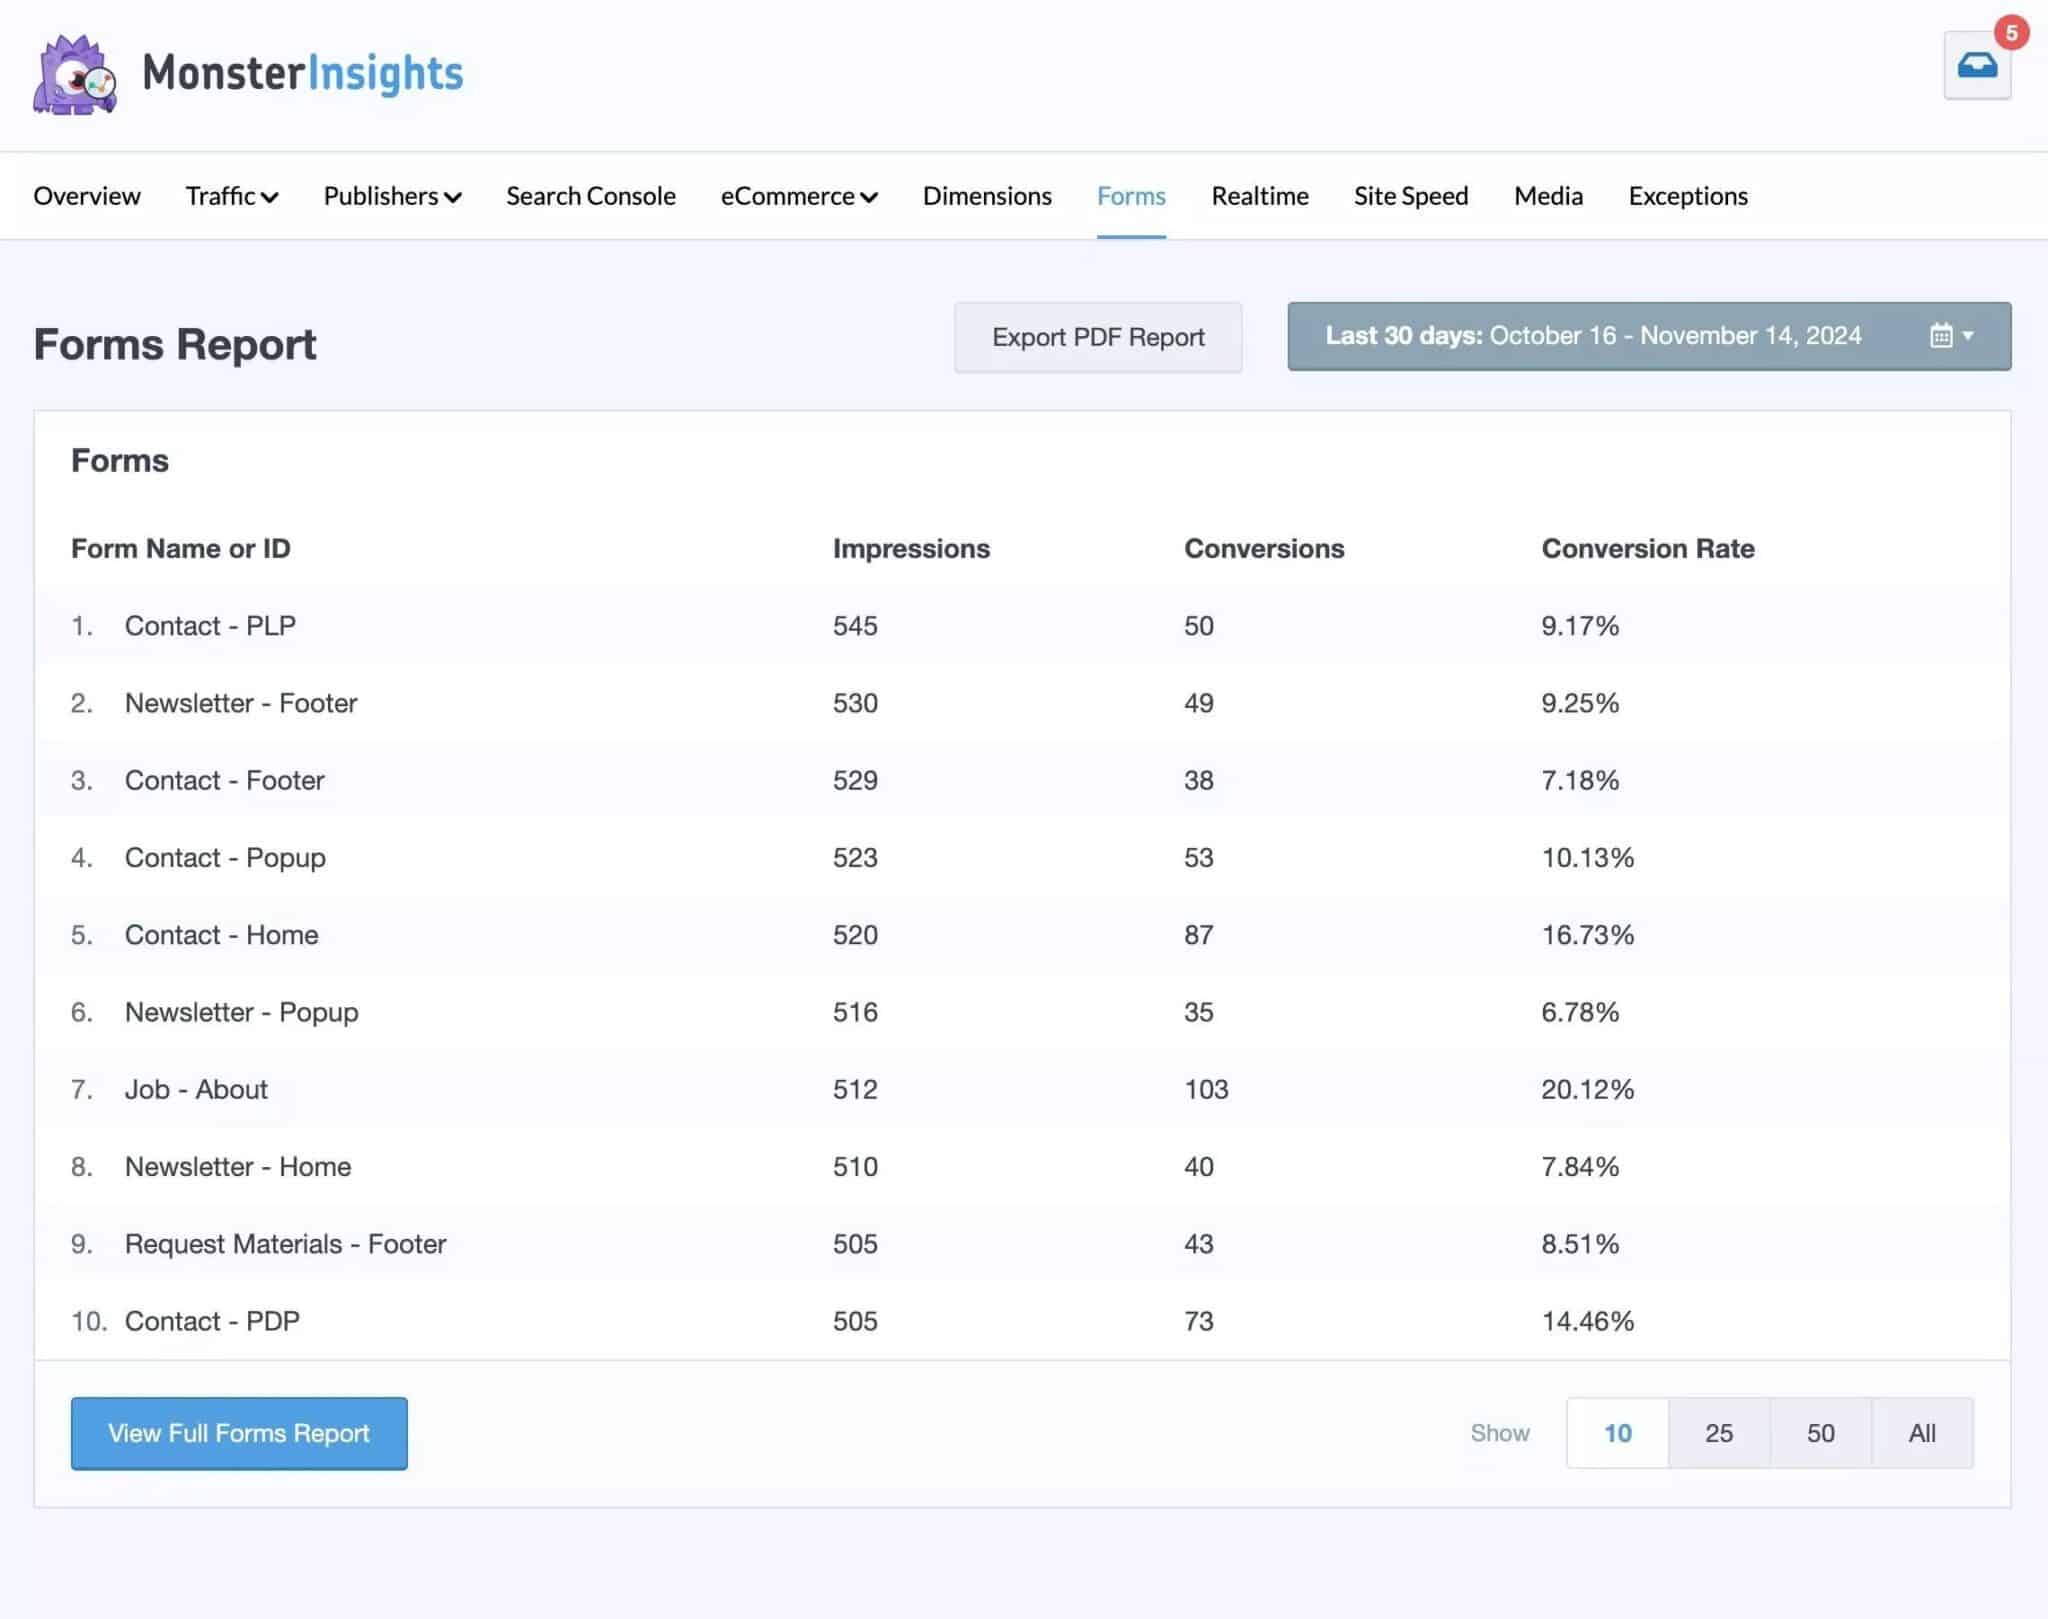This screenshot has height=1619, width=2048.
Task: Click Export PDF Report
Action: click(1097, 337)
